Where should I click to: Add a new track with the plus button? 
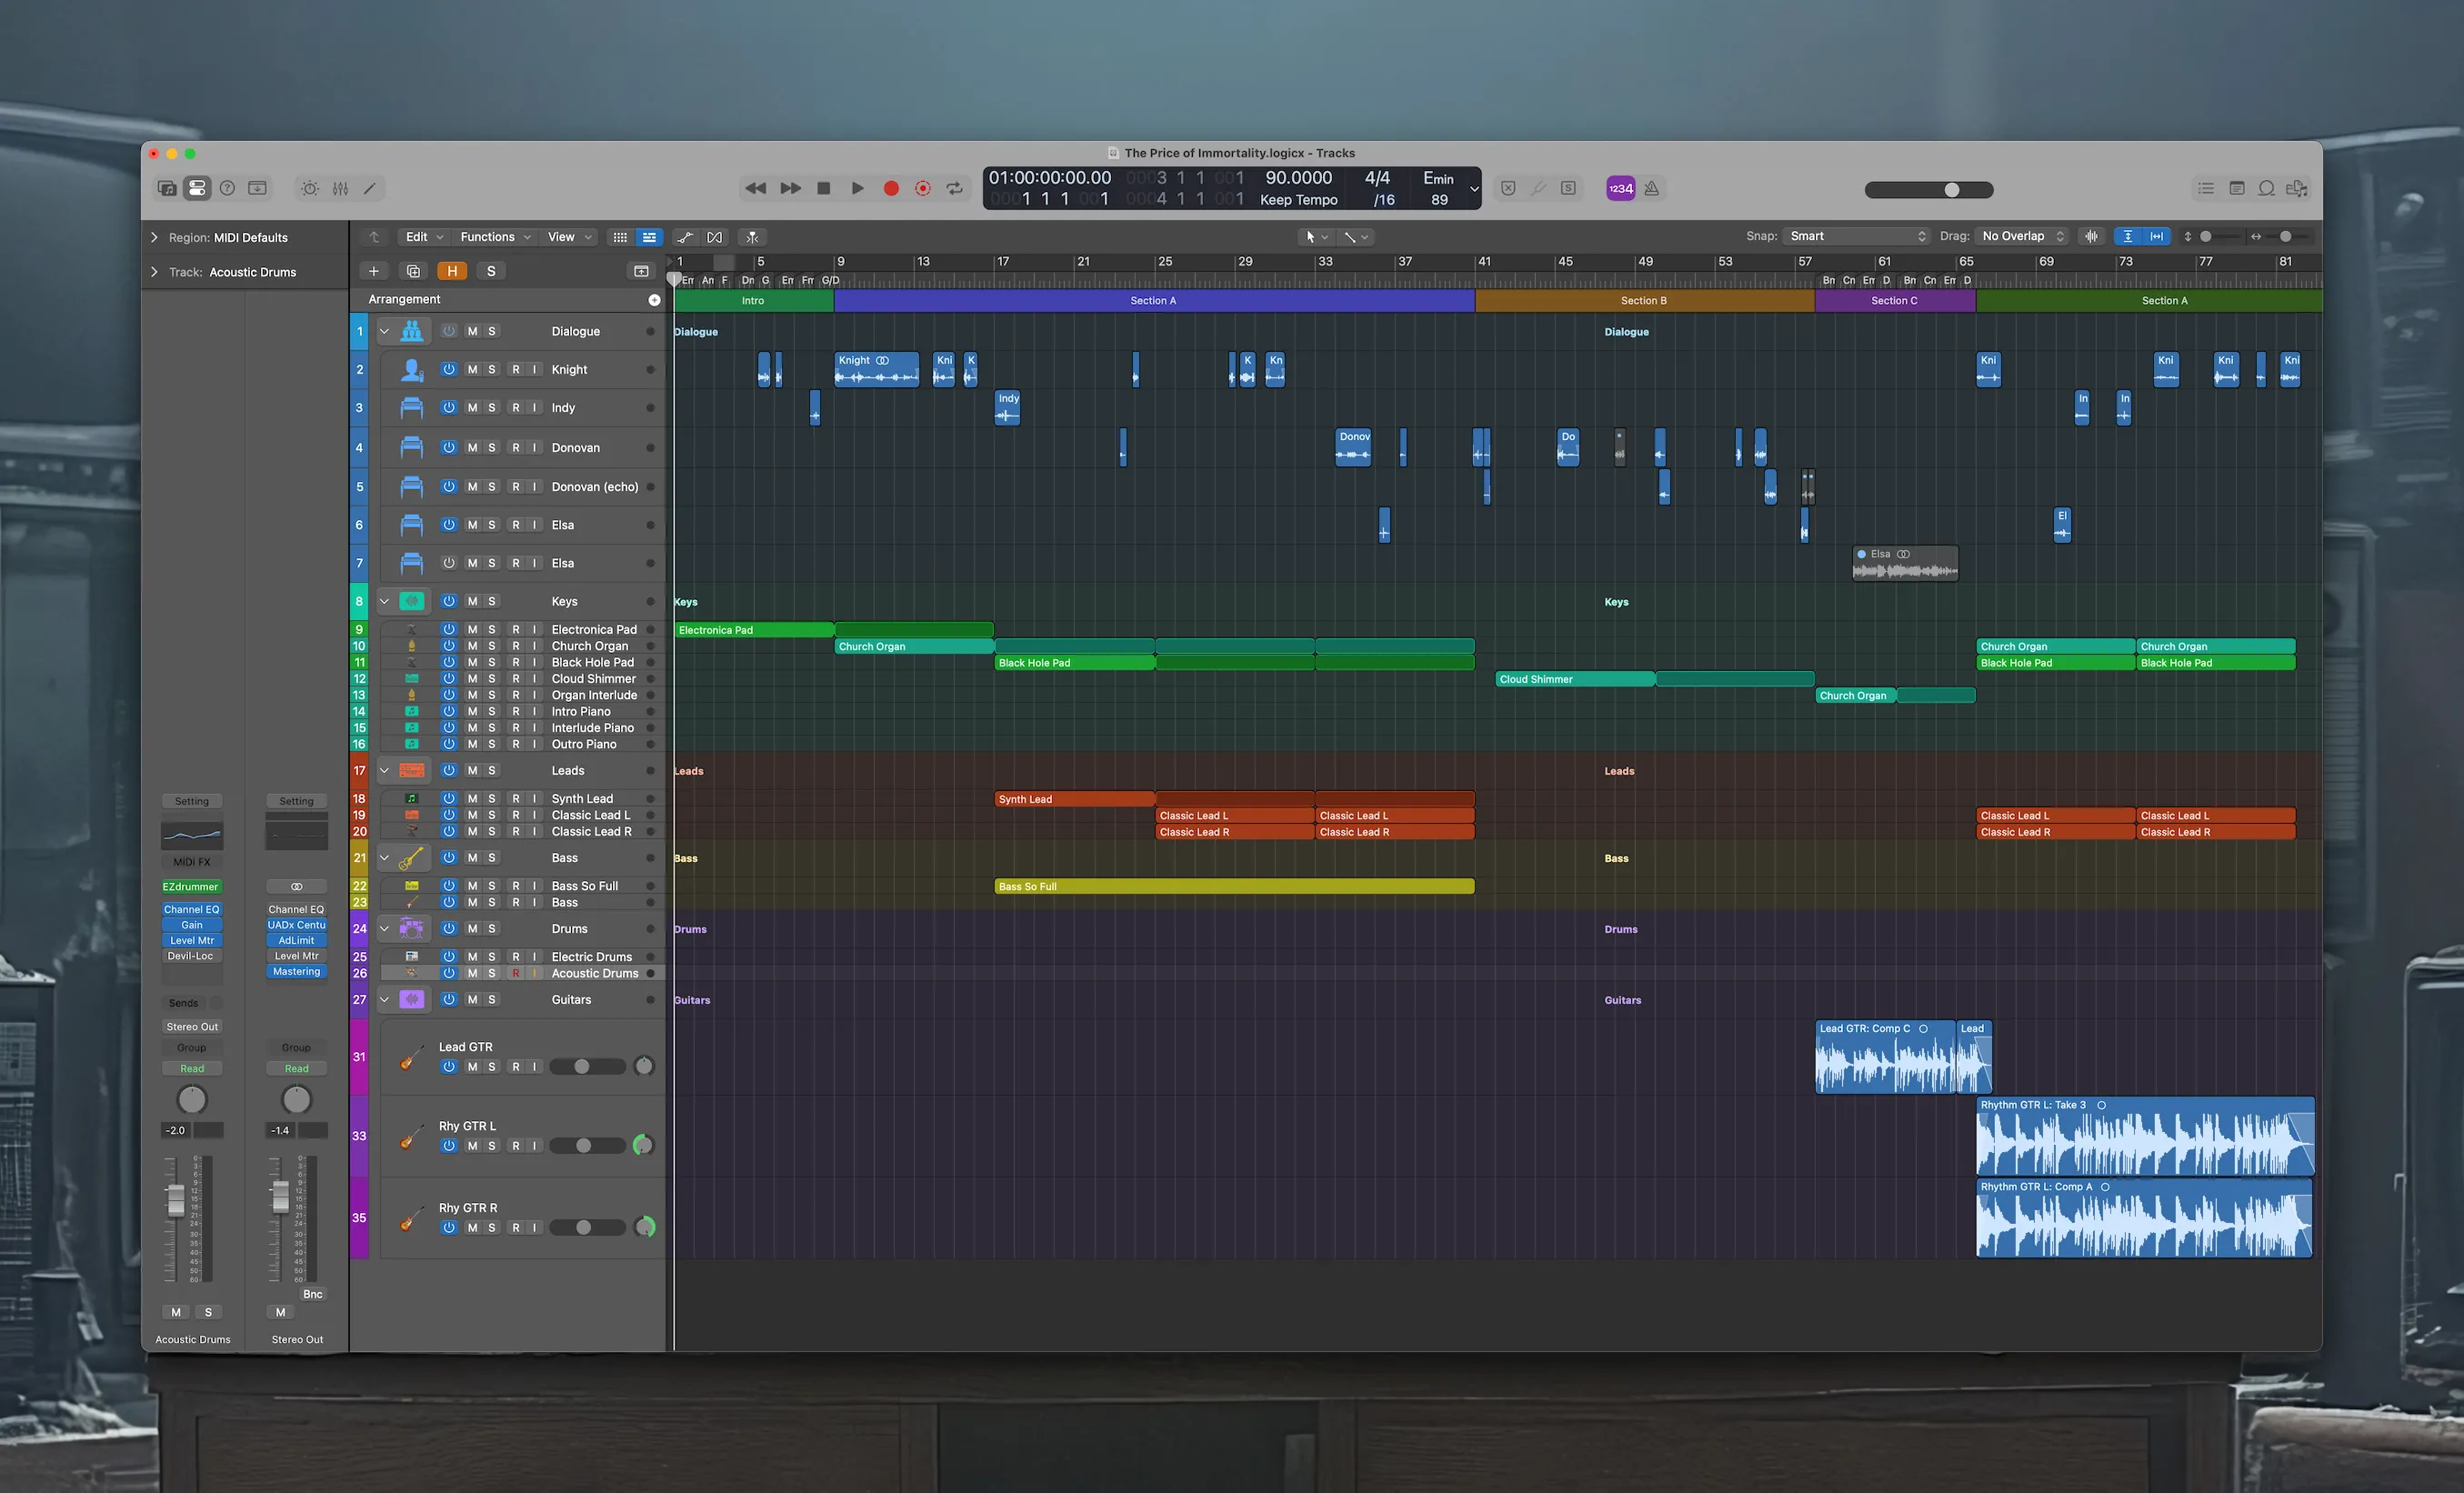click(374, 270)
